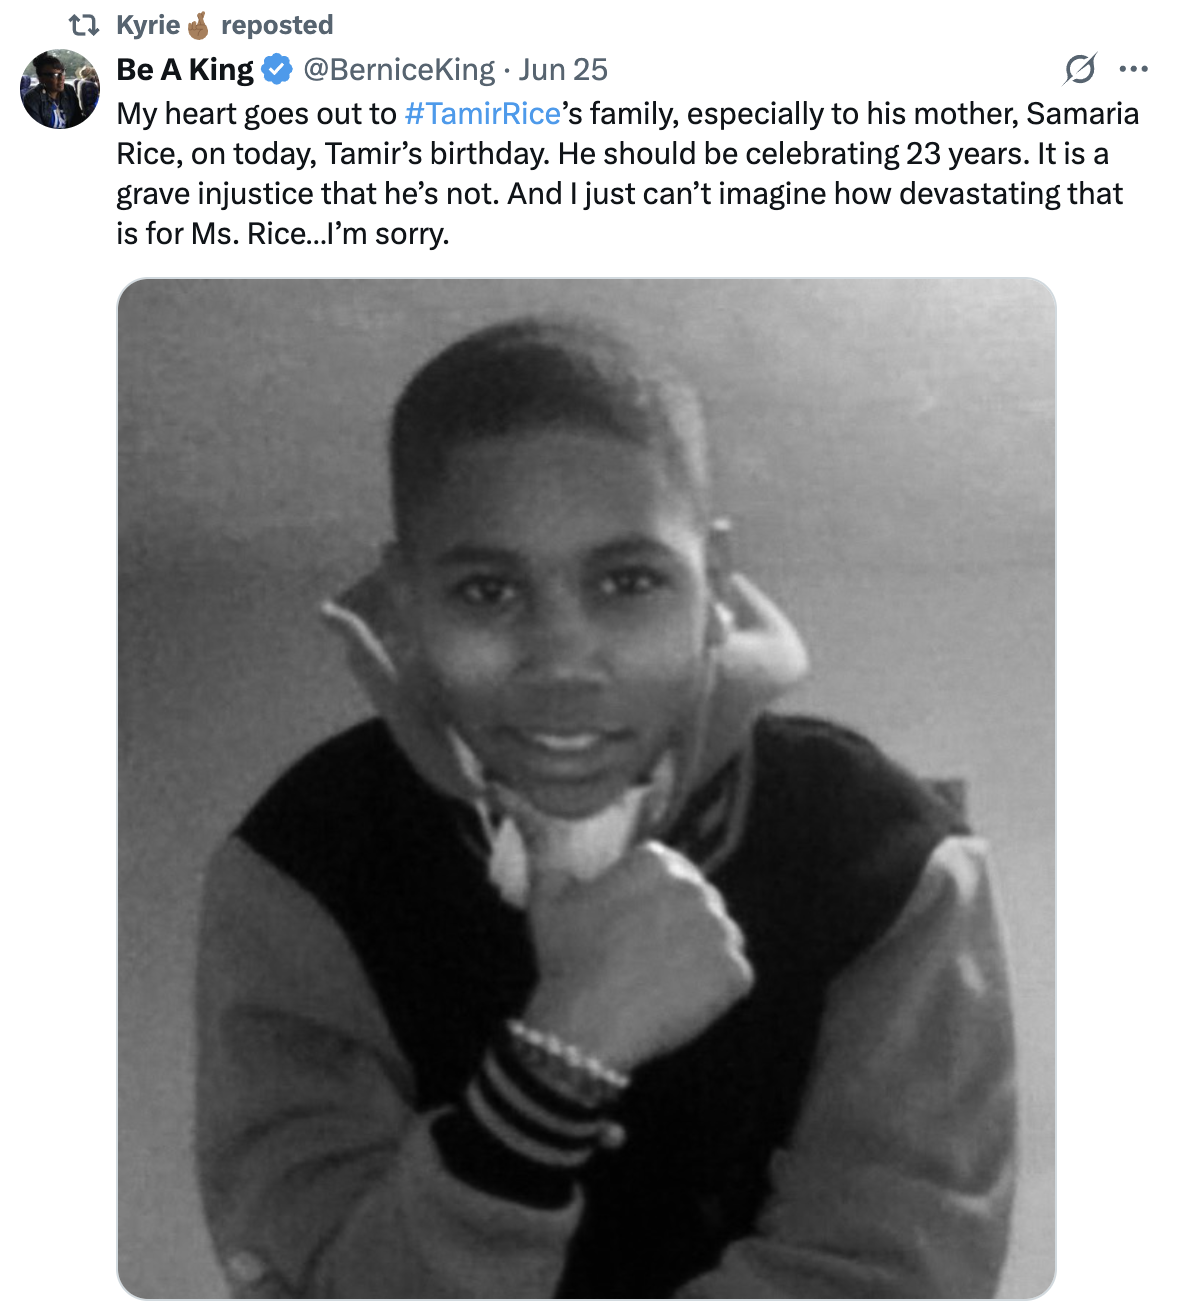The height and width of the screenshot is (1308, 1182).
Task: Open the three-dot more options menu
Action: [1133, 69]
